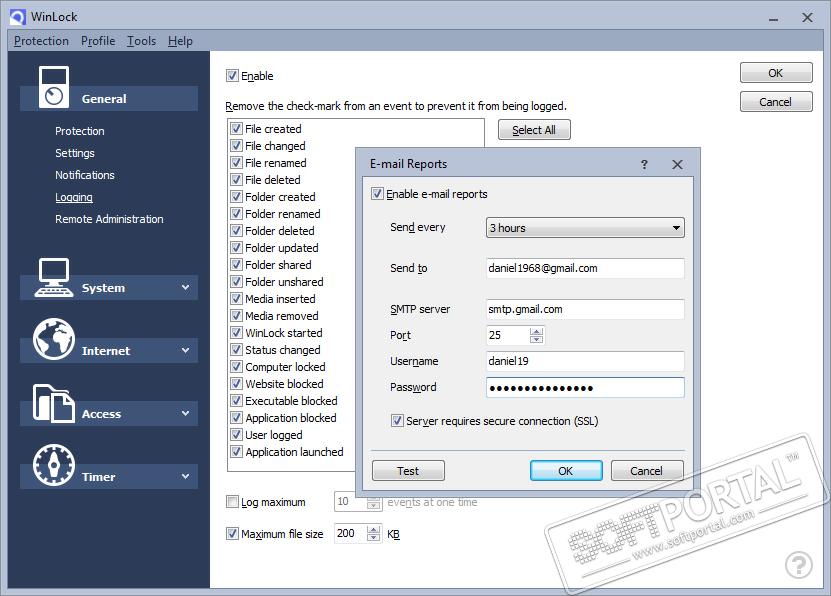Click the Username field

pos(585,361)
